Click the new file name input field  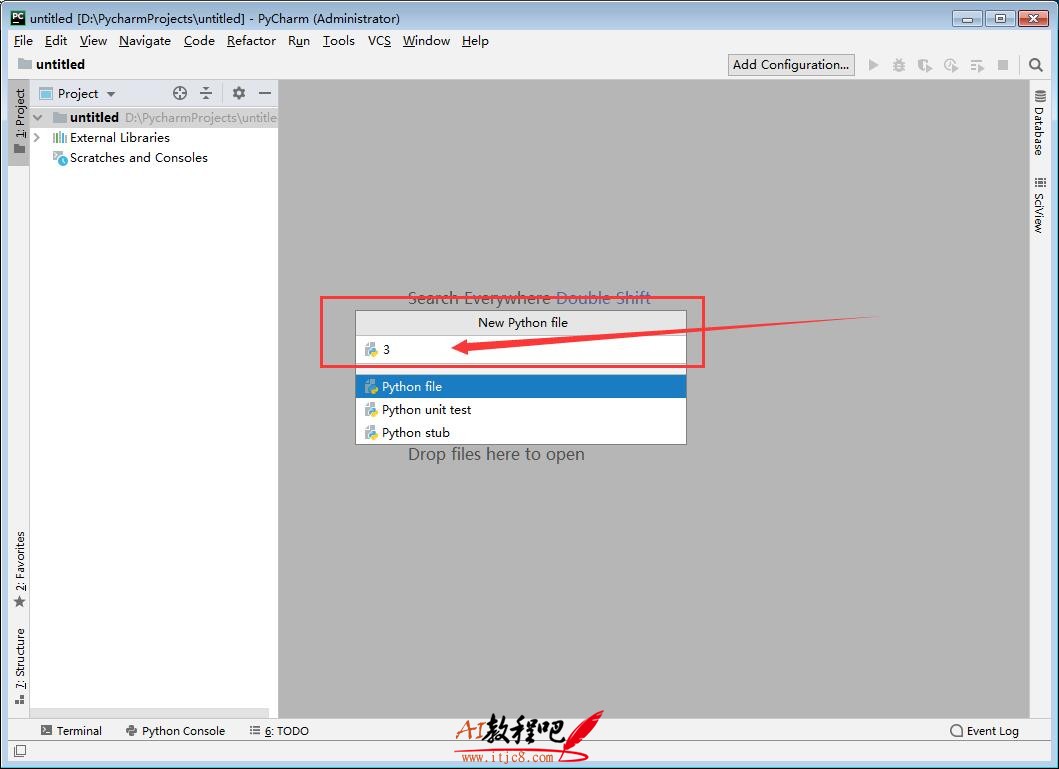tap(521, 350)
